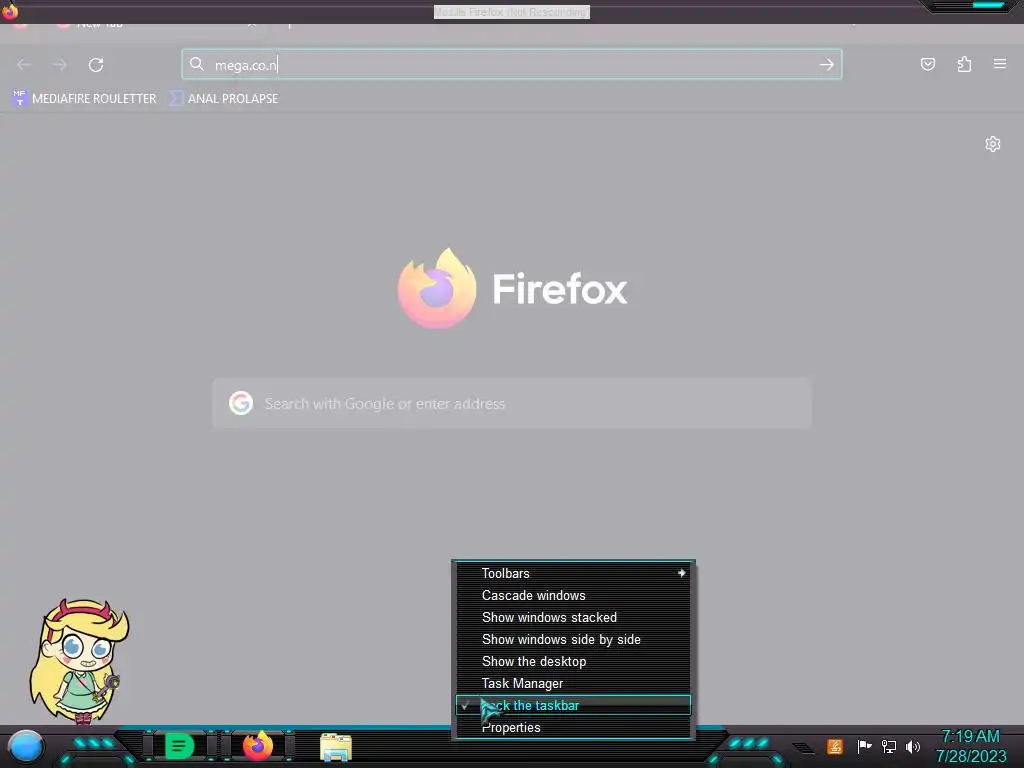1024x768 pixels.
Task: Expand the Toolbars submenu
Action: 573,573
